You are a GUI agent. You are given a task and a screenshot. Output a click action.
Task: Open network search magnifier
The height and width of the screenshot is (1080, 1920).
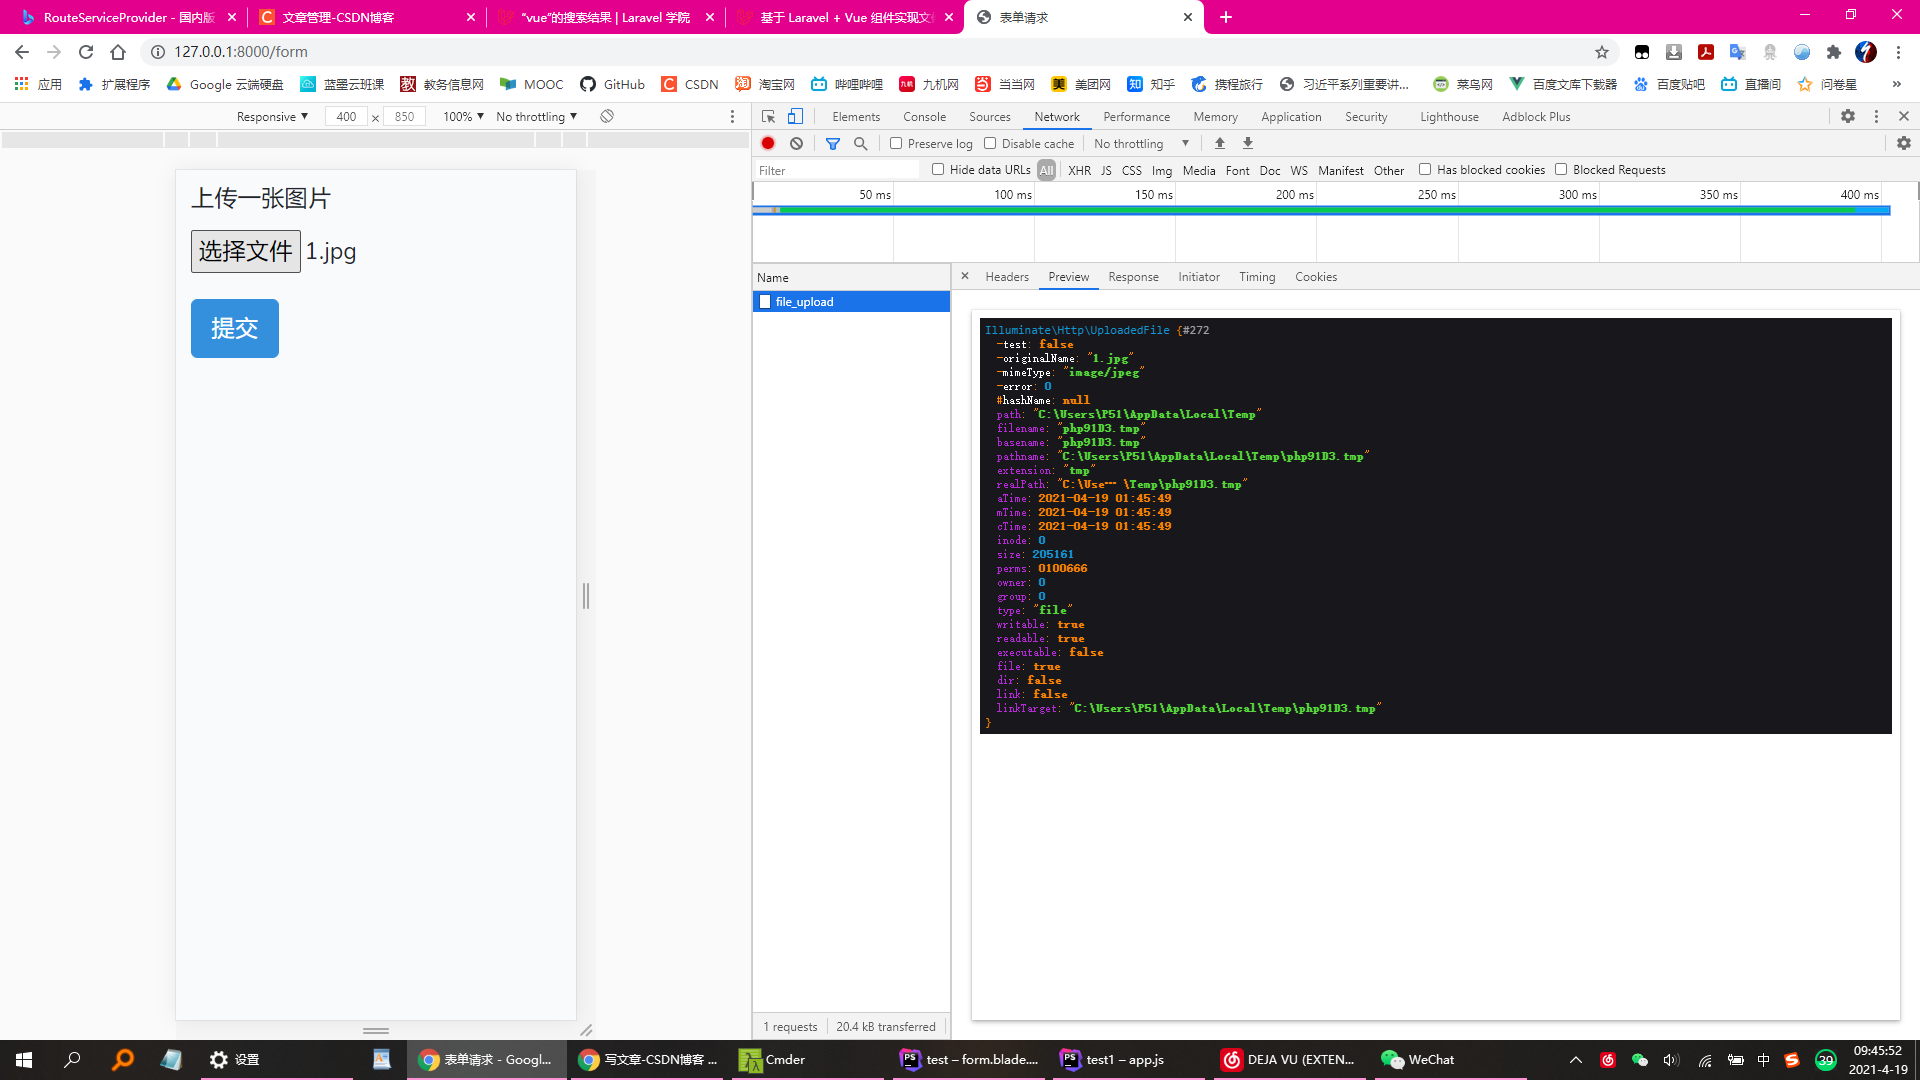(x=860, y=143)
